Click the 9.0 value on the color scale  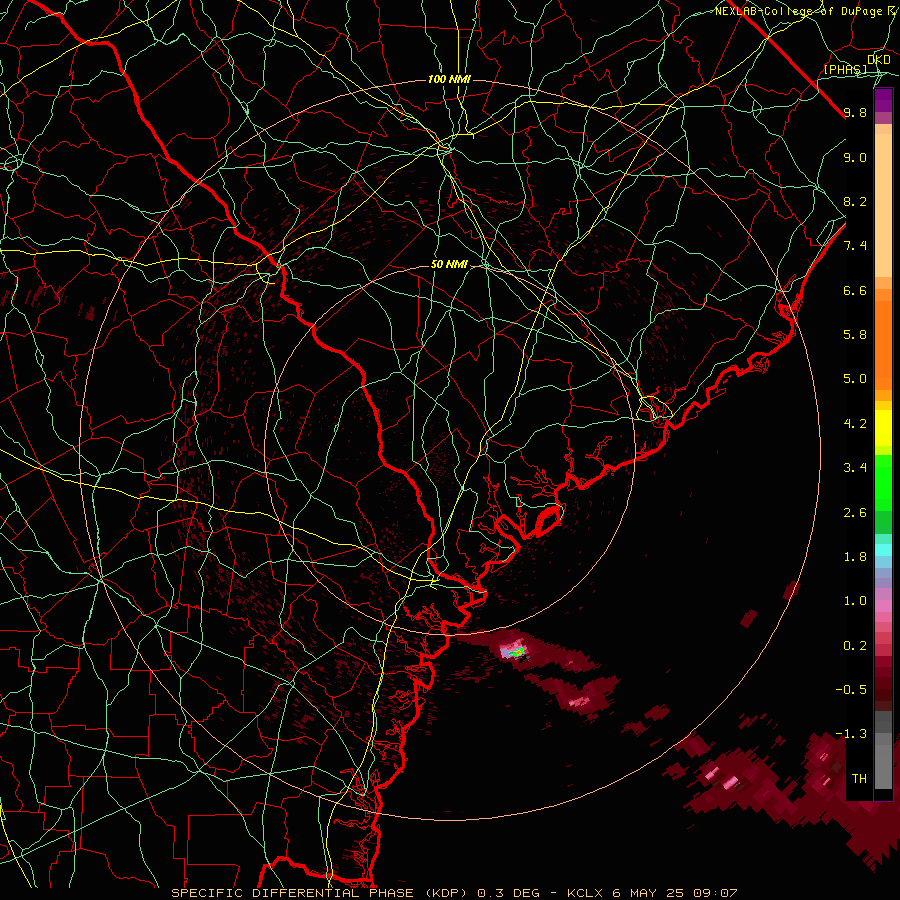pos(855,157)
